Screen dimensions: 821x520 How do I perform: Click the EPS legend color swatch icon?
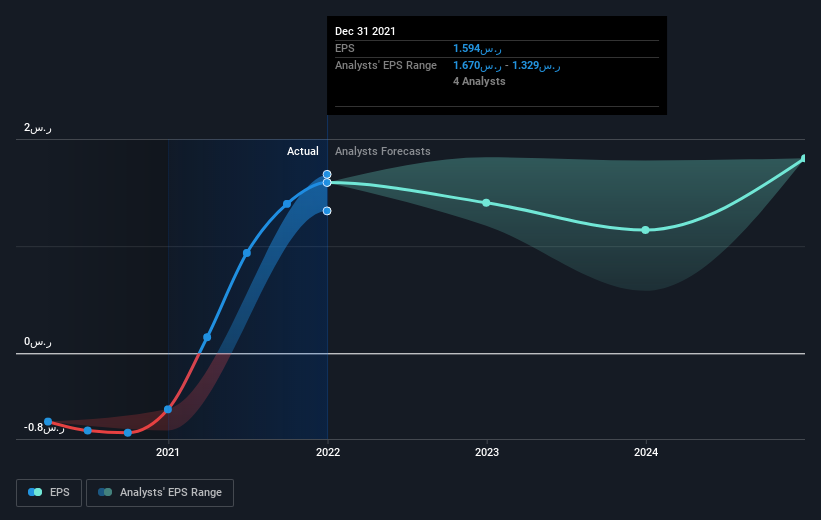tap(35, 492)
